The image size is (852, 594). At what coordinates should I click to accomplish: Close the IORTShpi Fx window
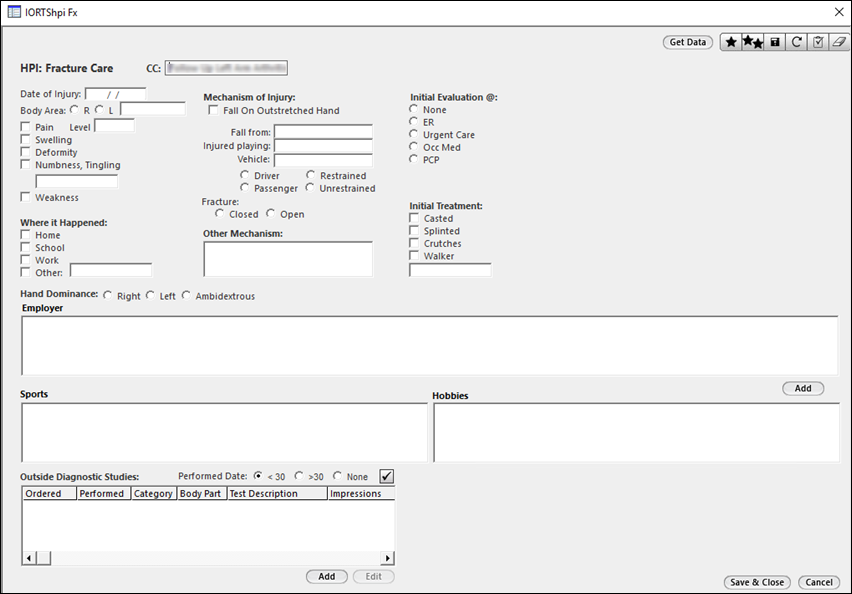point(839,12)
